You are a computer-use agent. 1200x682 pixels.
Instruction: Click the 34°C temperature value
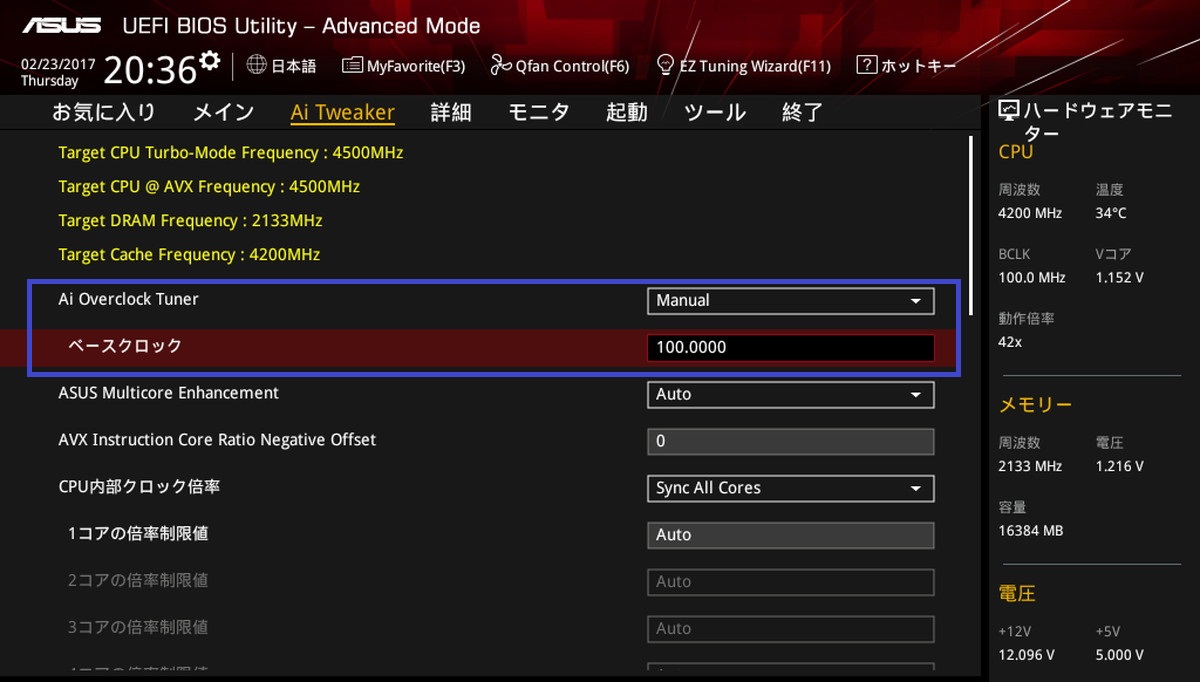click(1111, 213)
